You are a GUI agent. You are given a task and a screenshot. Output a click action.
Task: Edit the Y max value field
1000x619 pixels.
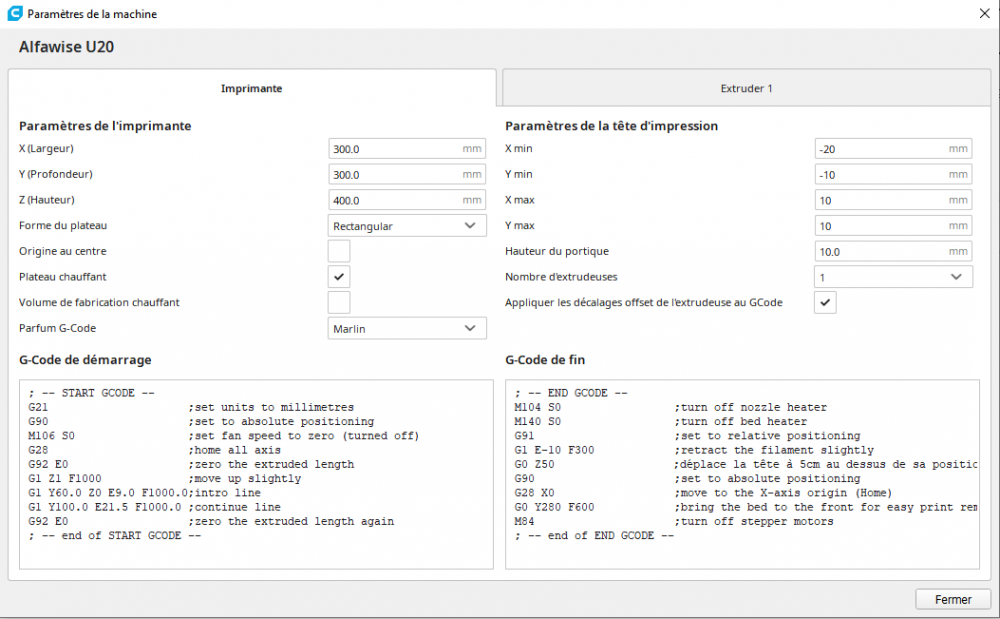[x=893, y=226]
